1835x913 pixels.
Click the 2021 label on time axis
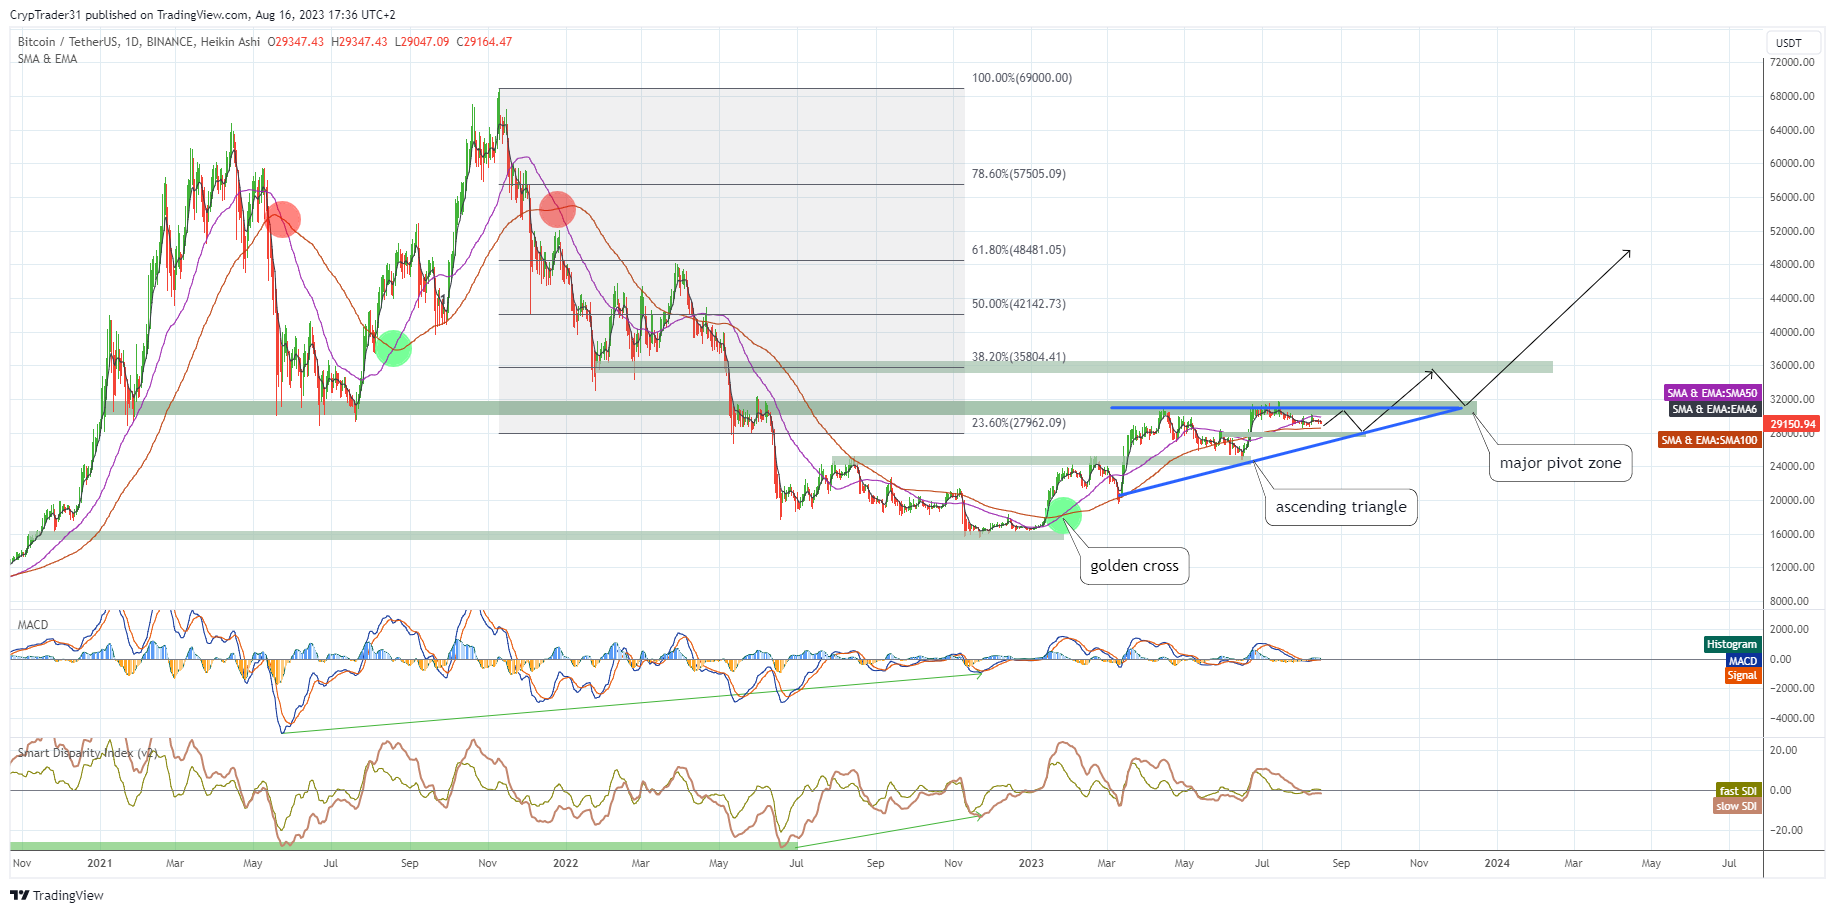pyautogui.click(x=99, y=863)
